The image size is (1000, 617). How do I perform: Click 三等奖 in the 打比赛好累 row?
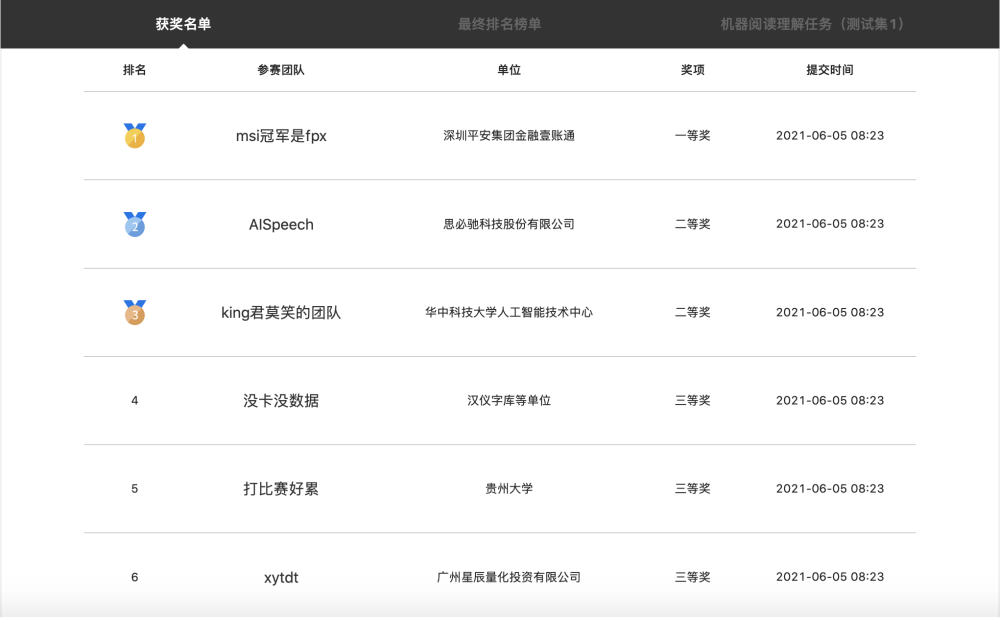point(693,488)
